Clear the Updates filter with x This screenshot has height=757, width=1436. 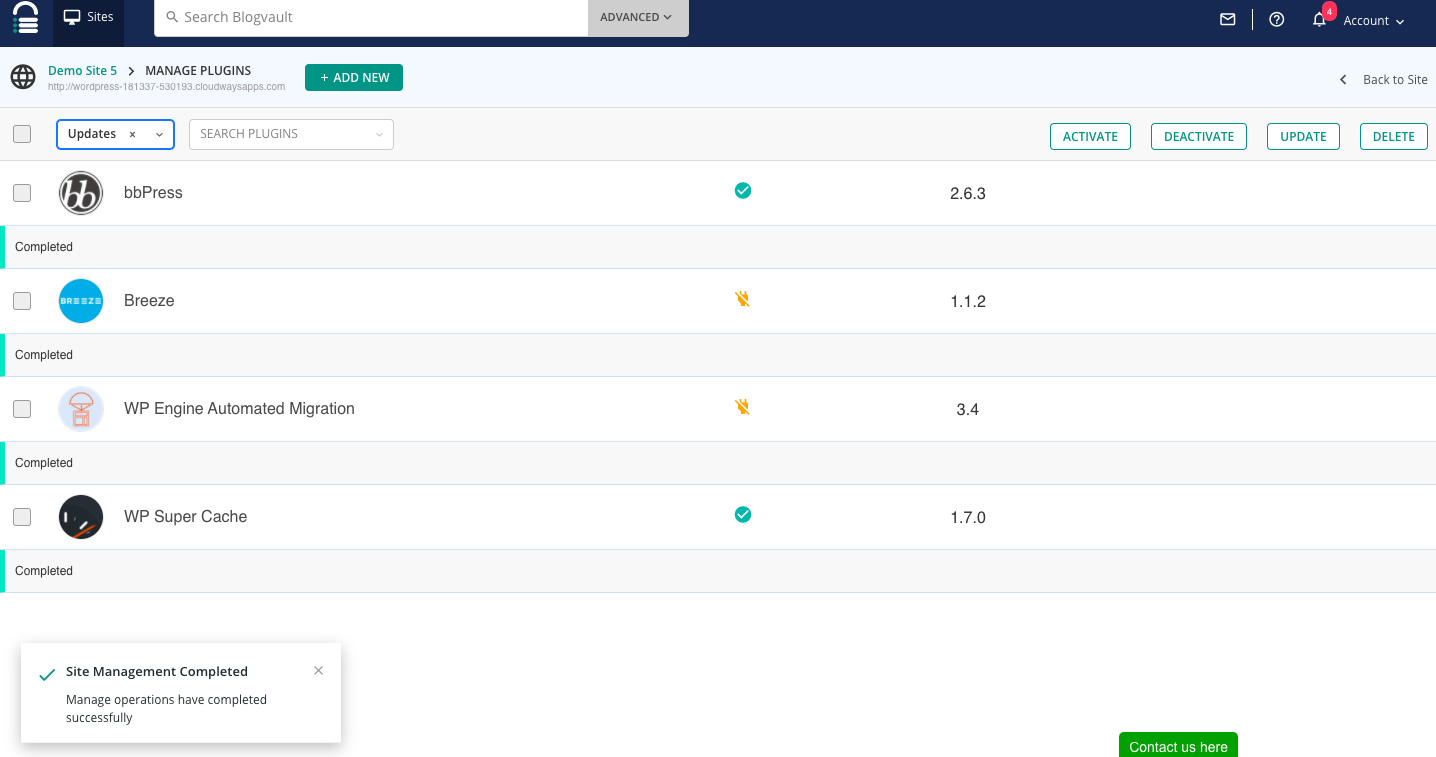pyautogui.click(x=132, y=134)
